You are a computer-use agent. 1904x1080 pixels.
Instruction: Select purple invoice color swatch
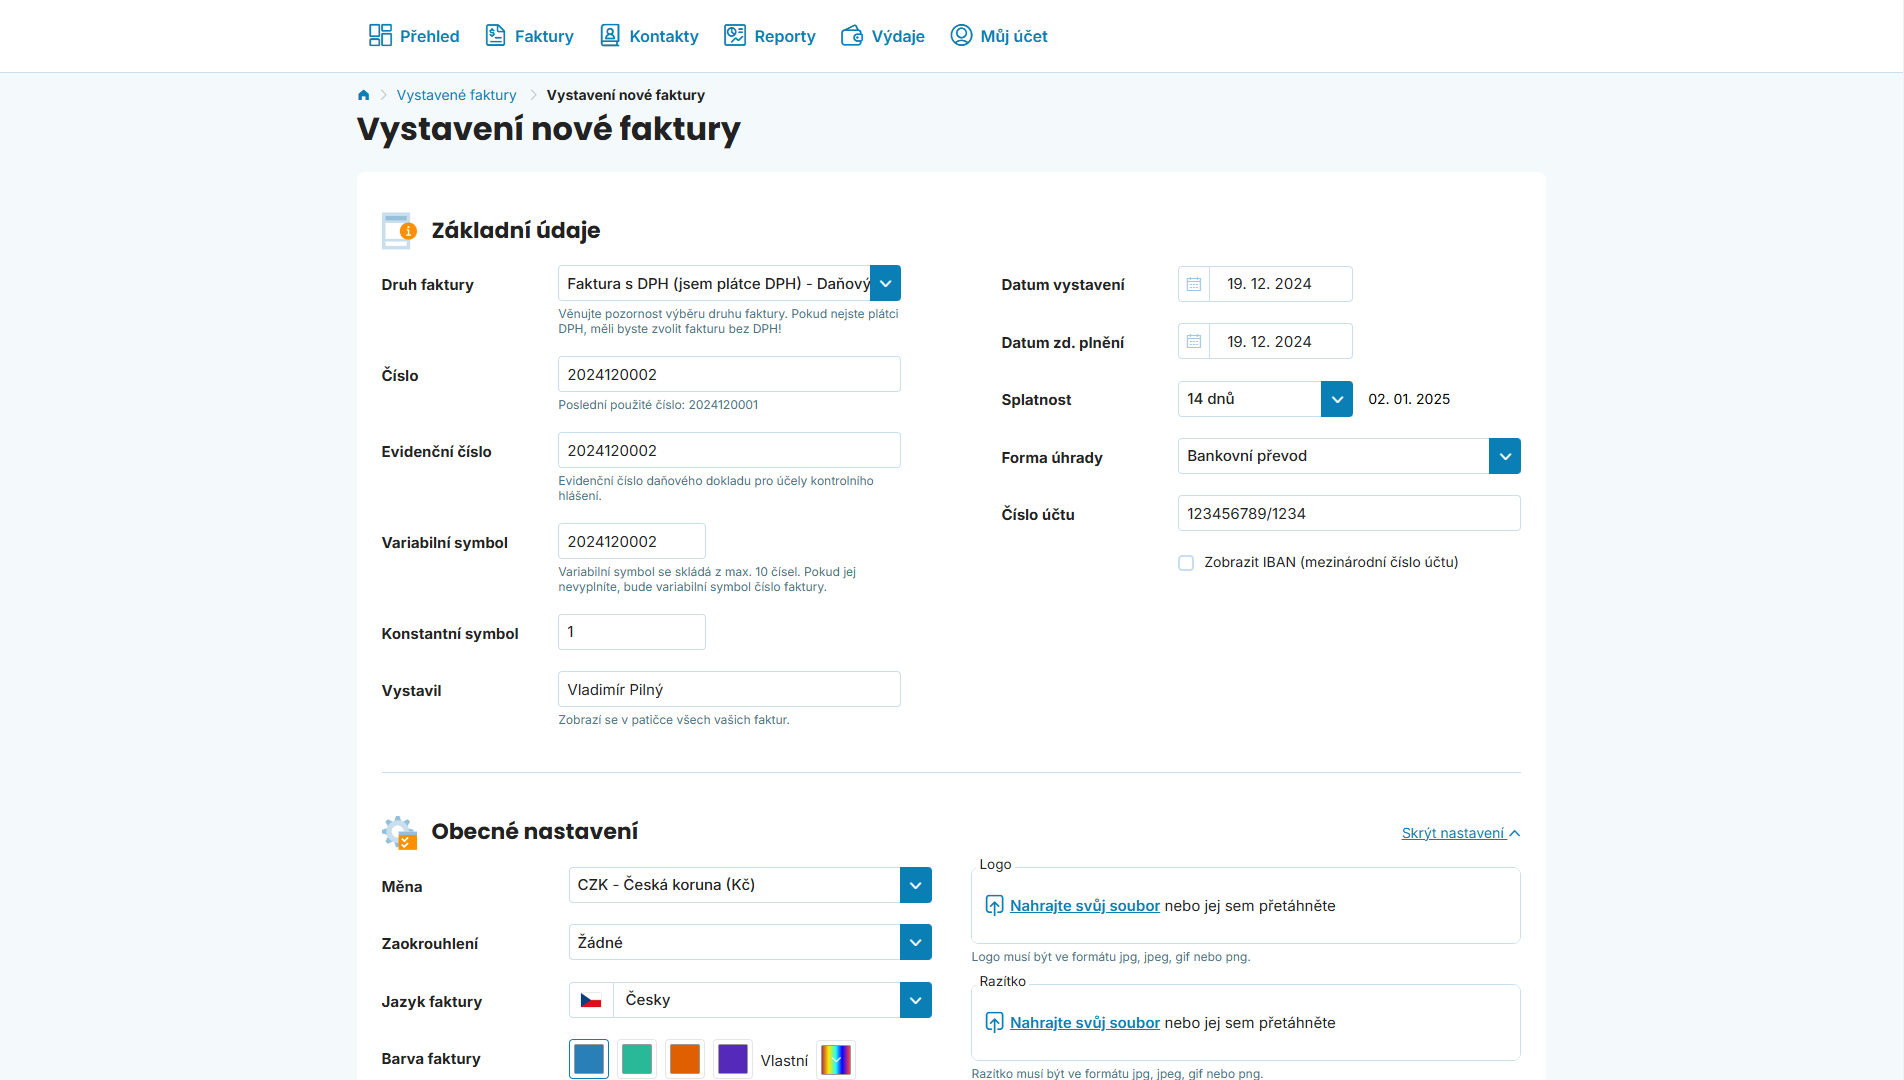[733, 1059]
